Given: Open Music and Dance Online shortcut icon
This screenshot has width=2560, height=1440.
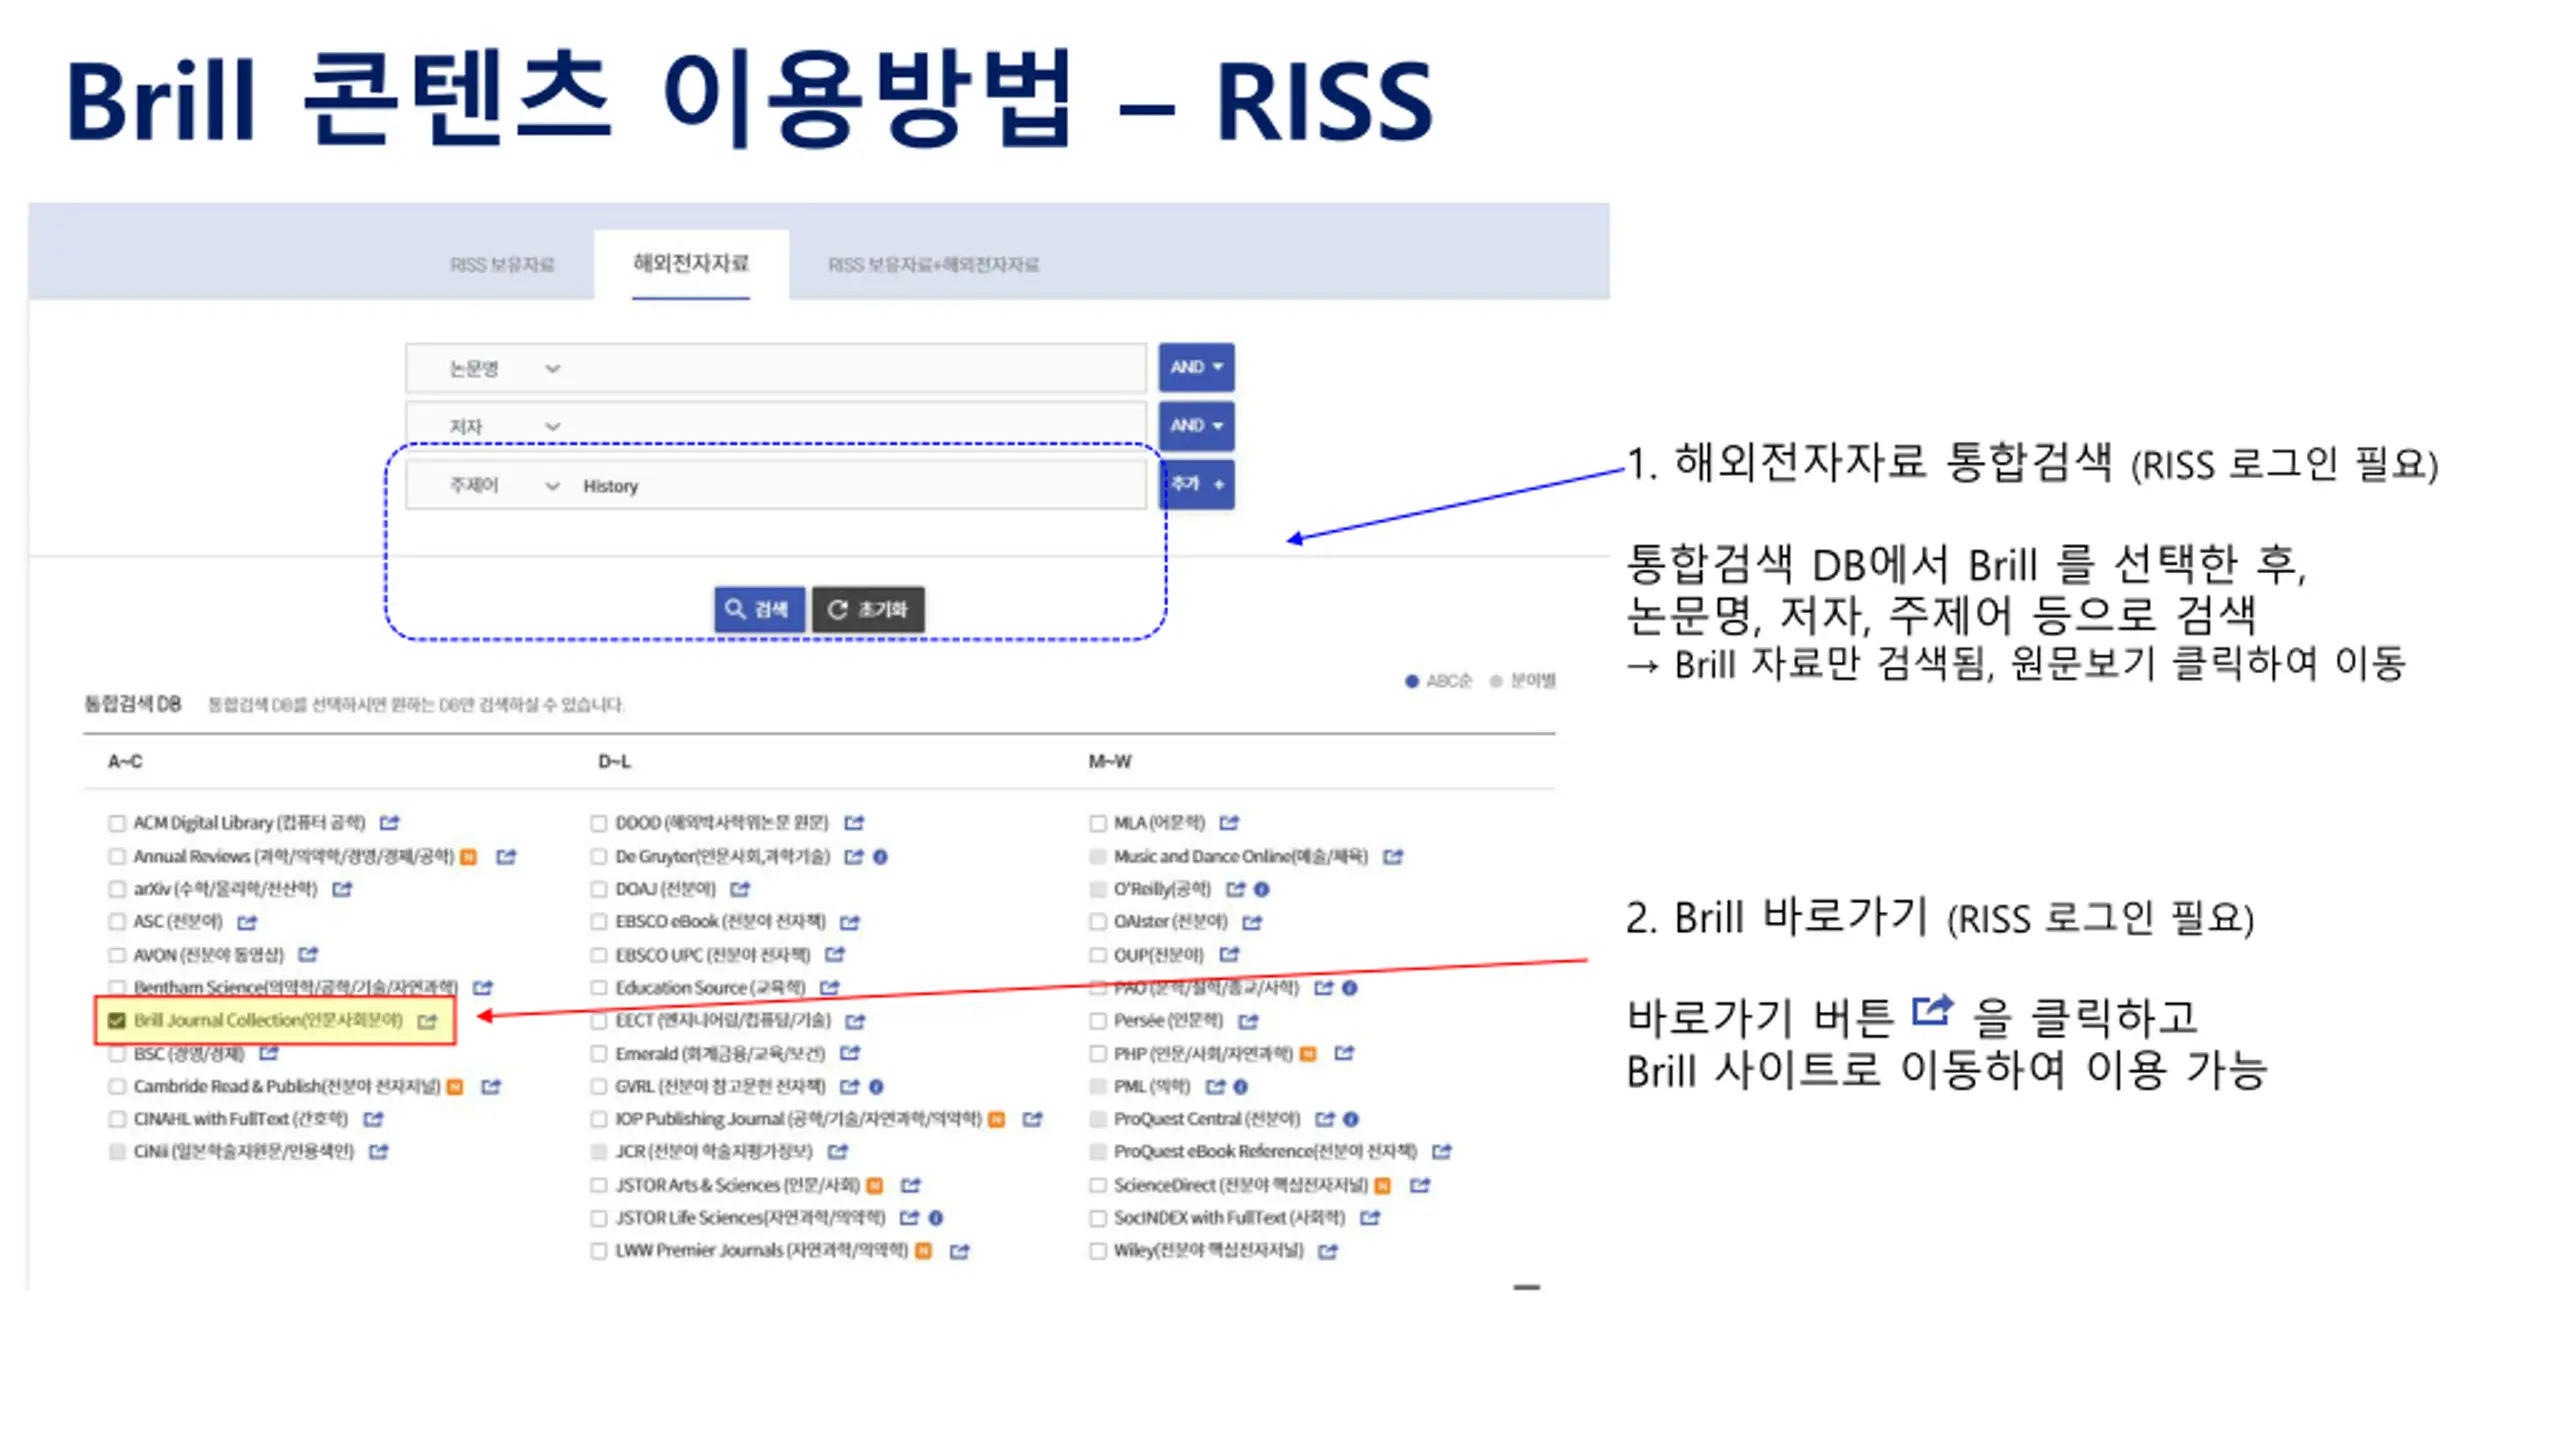Looking at the screenshot, I should click(x=1393, y=857).
